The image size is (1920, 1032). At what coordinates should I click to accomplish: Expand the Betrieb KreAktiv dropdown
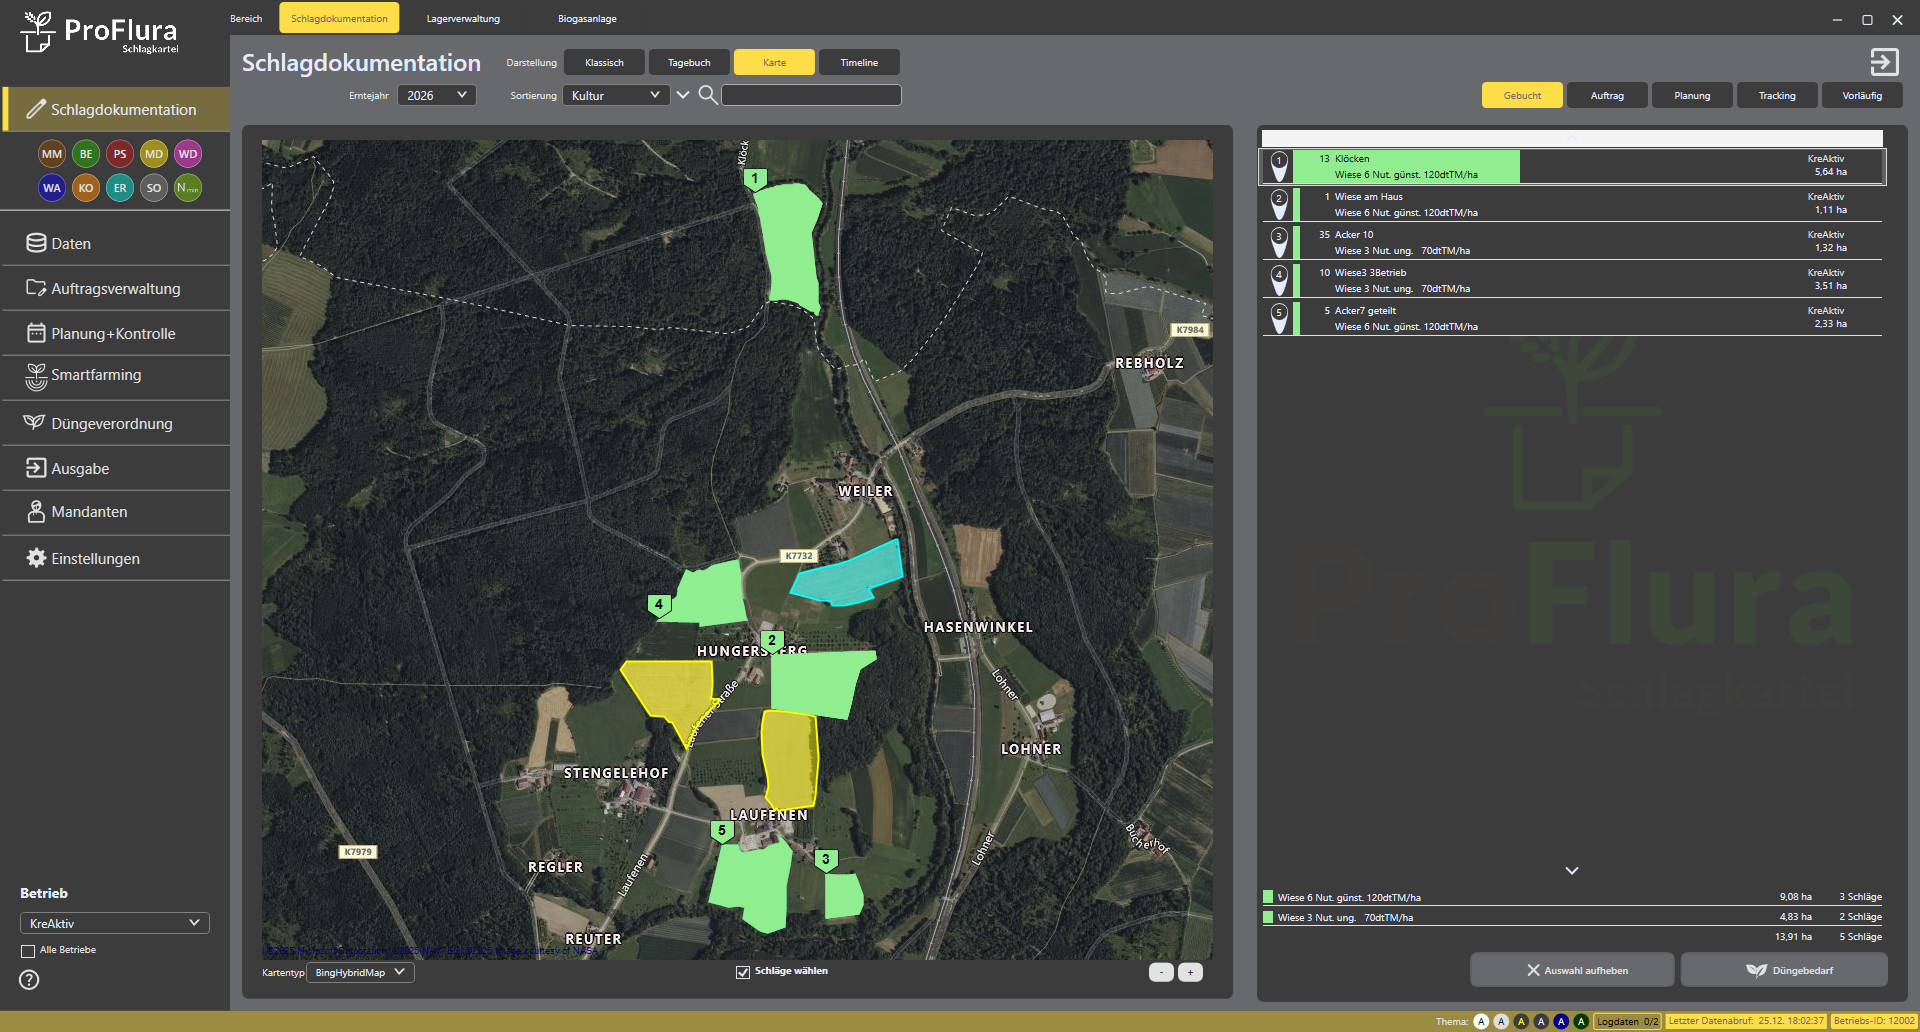[114, 923]
